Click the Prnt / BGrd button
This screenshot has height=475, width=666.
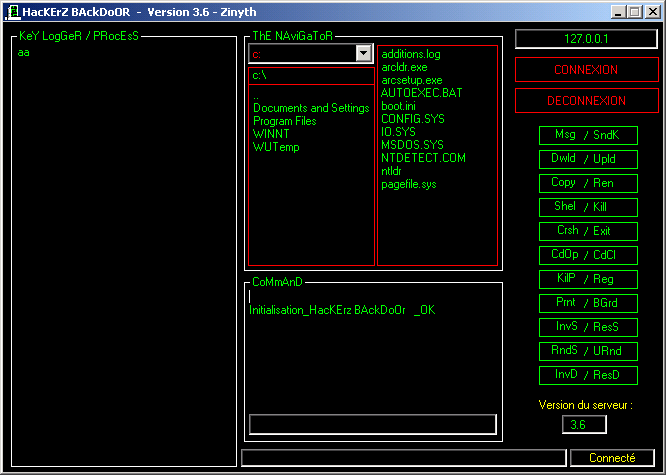tap(587, 303)
